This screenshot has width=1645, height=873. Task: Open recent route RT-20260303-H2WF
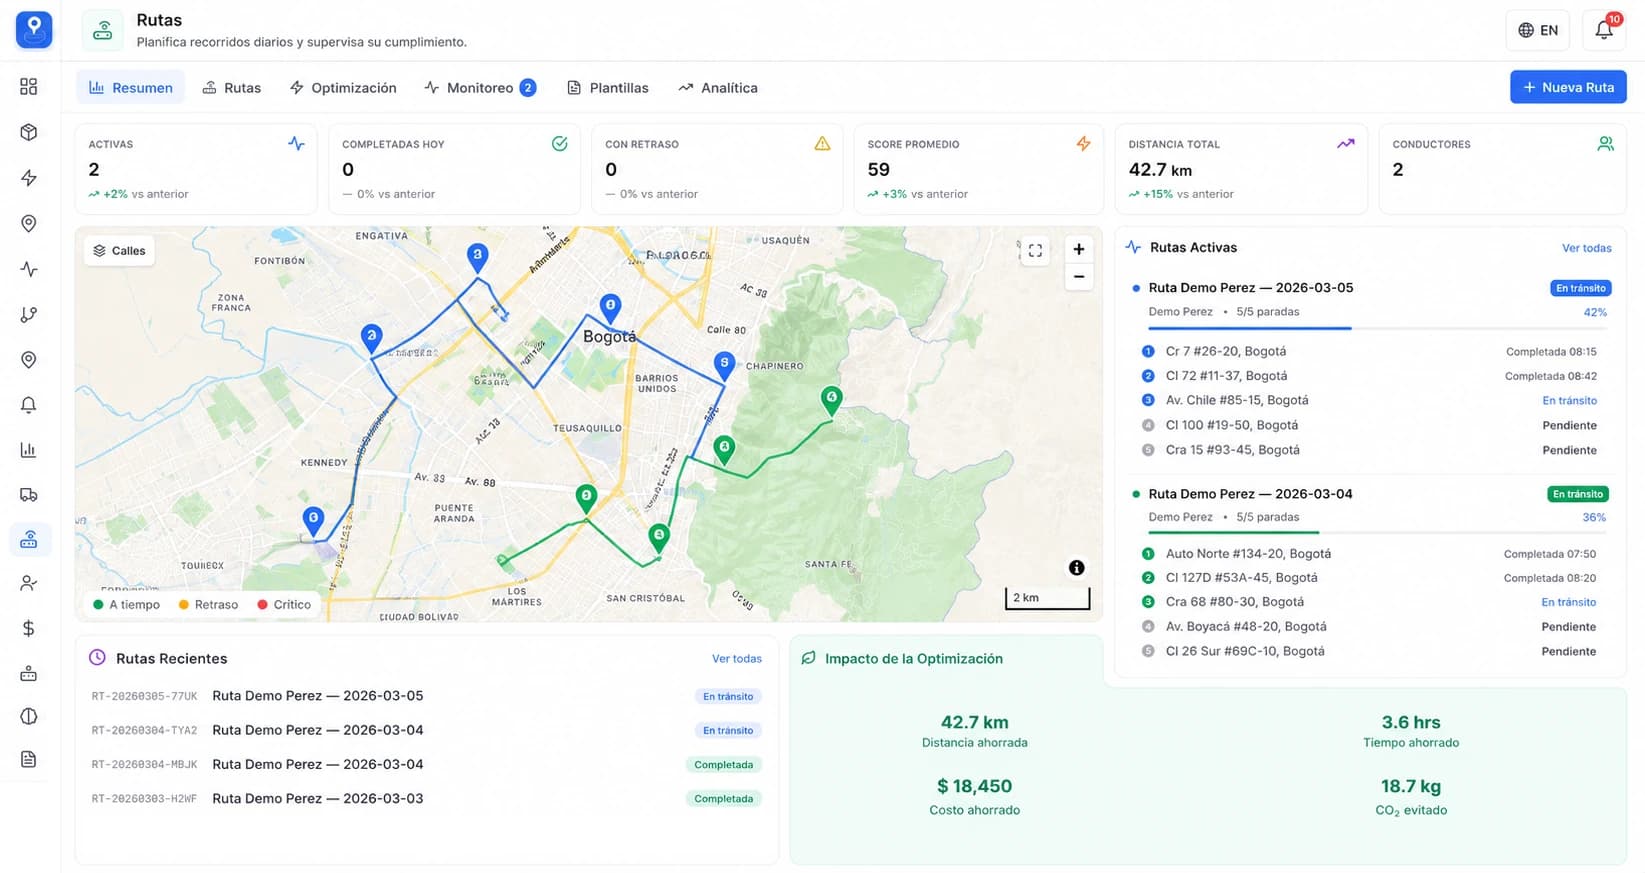pos(427,799)
